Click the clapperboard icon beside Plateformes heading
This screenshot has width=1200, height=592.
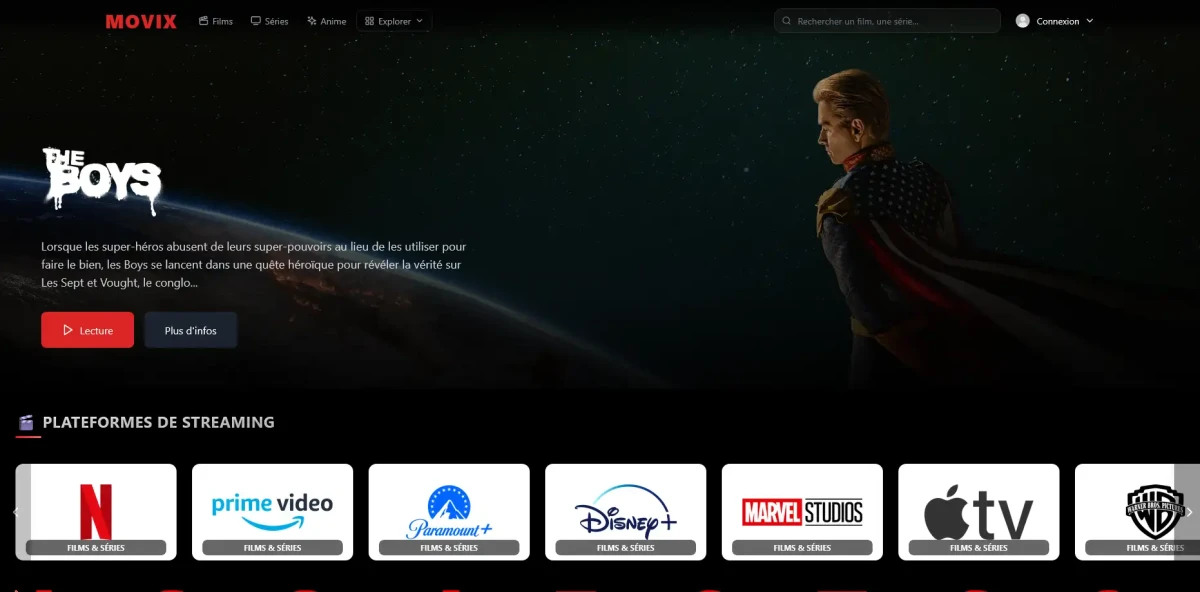[x=27, y=422]
